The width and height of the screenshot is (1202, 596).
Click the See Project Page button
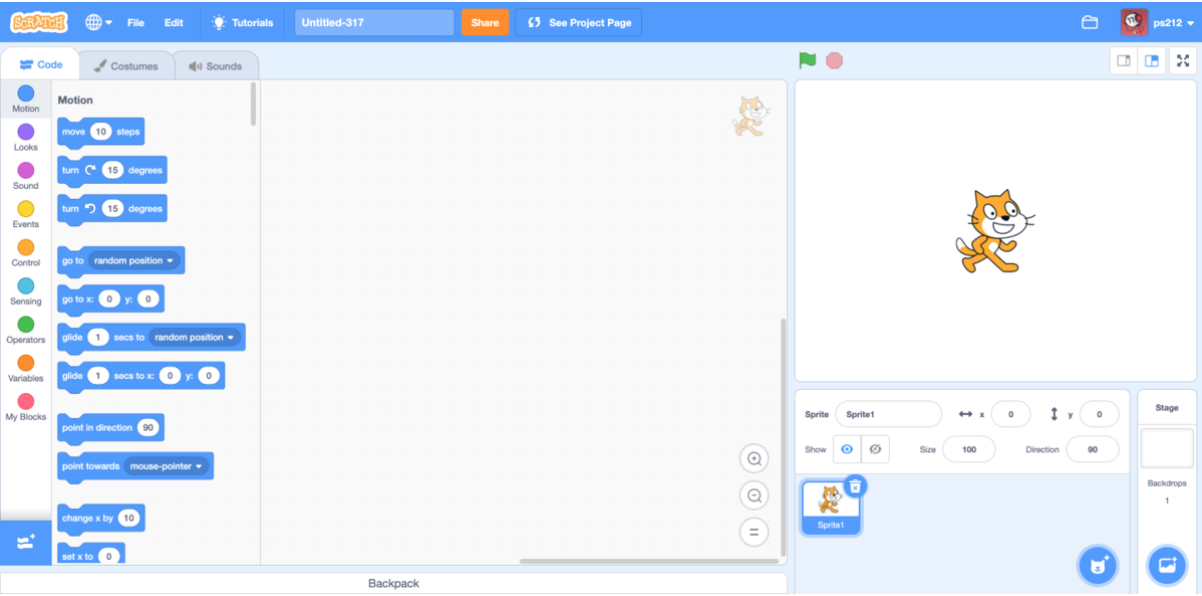(x=578, y=22)
